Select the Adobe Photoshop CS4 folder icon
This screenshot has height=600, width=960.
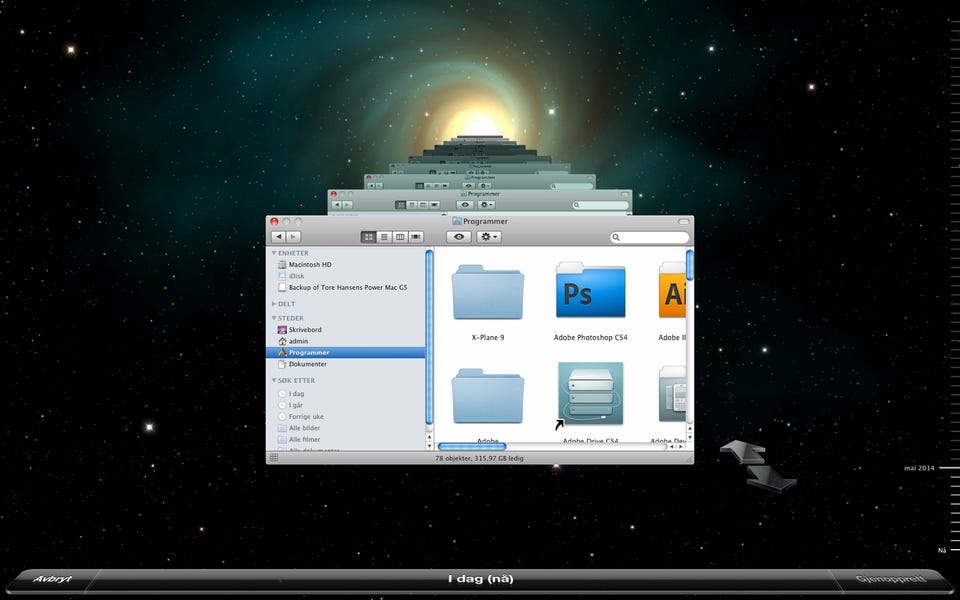tap(590, 290)
